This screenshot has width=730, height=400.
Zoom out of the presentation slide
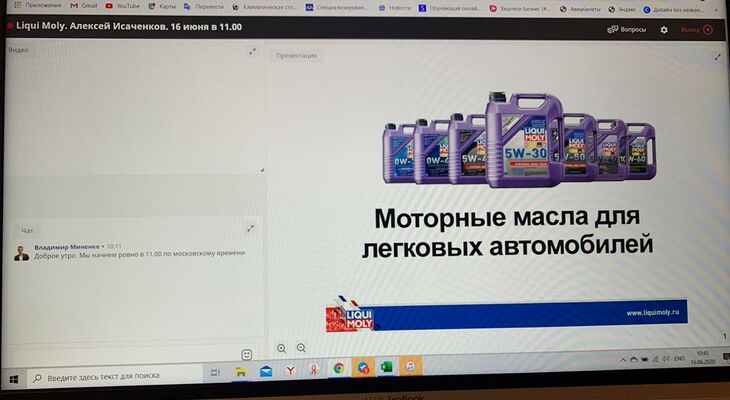coord(301,348)
